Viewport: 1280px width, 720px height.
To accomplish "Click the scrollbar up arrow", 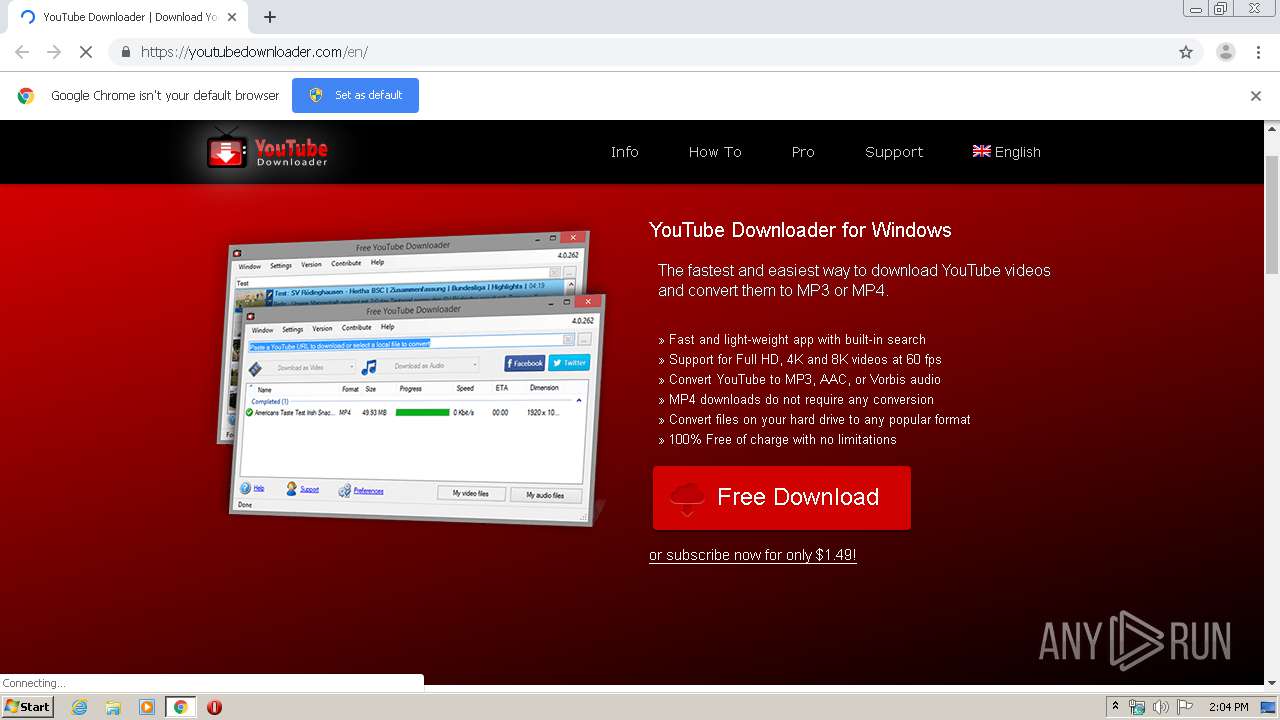I will pos(1272,128).
